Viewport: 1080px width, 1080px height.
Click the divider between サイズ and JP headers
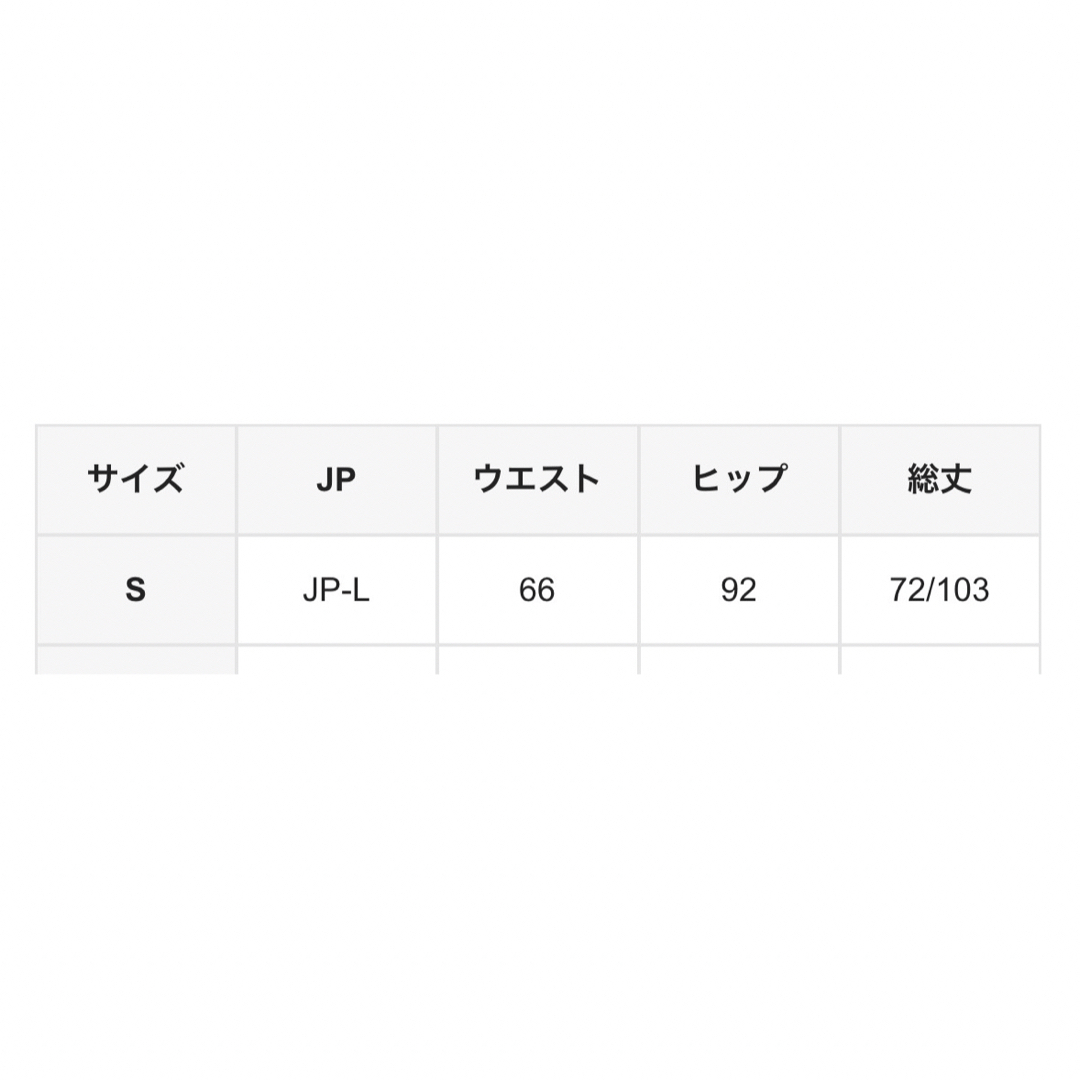click(237, 479)
